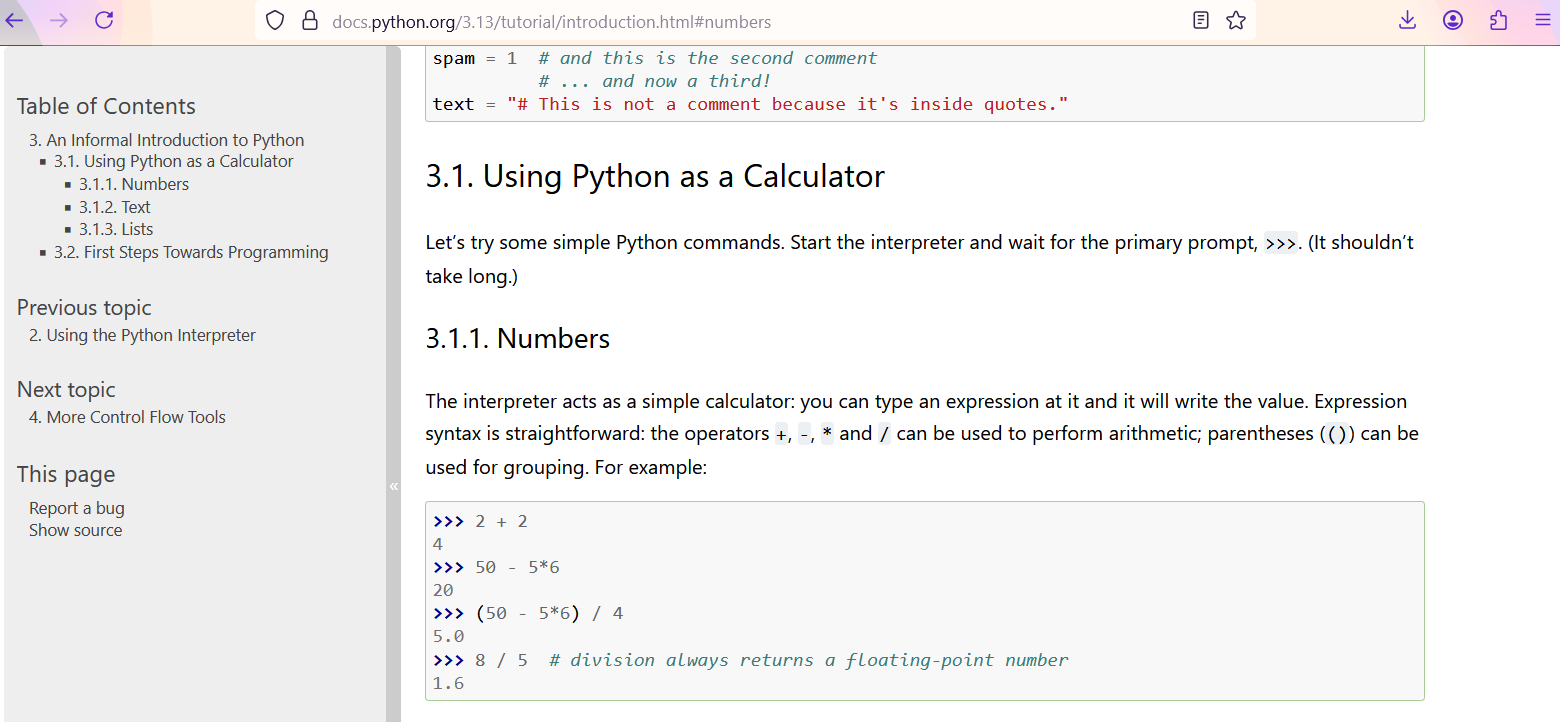
Task: Jump to '3.1.2. Text' in contents
Action: (x=115, y=207)
